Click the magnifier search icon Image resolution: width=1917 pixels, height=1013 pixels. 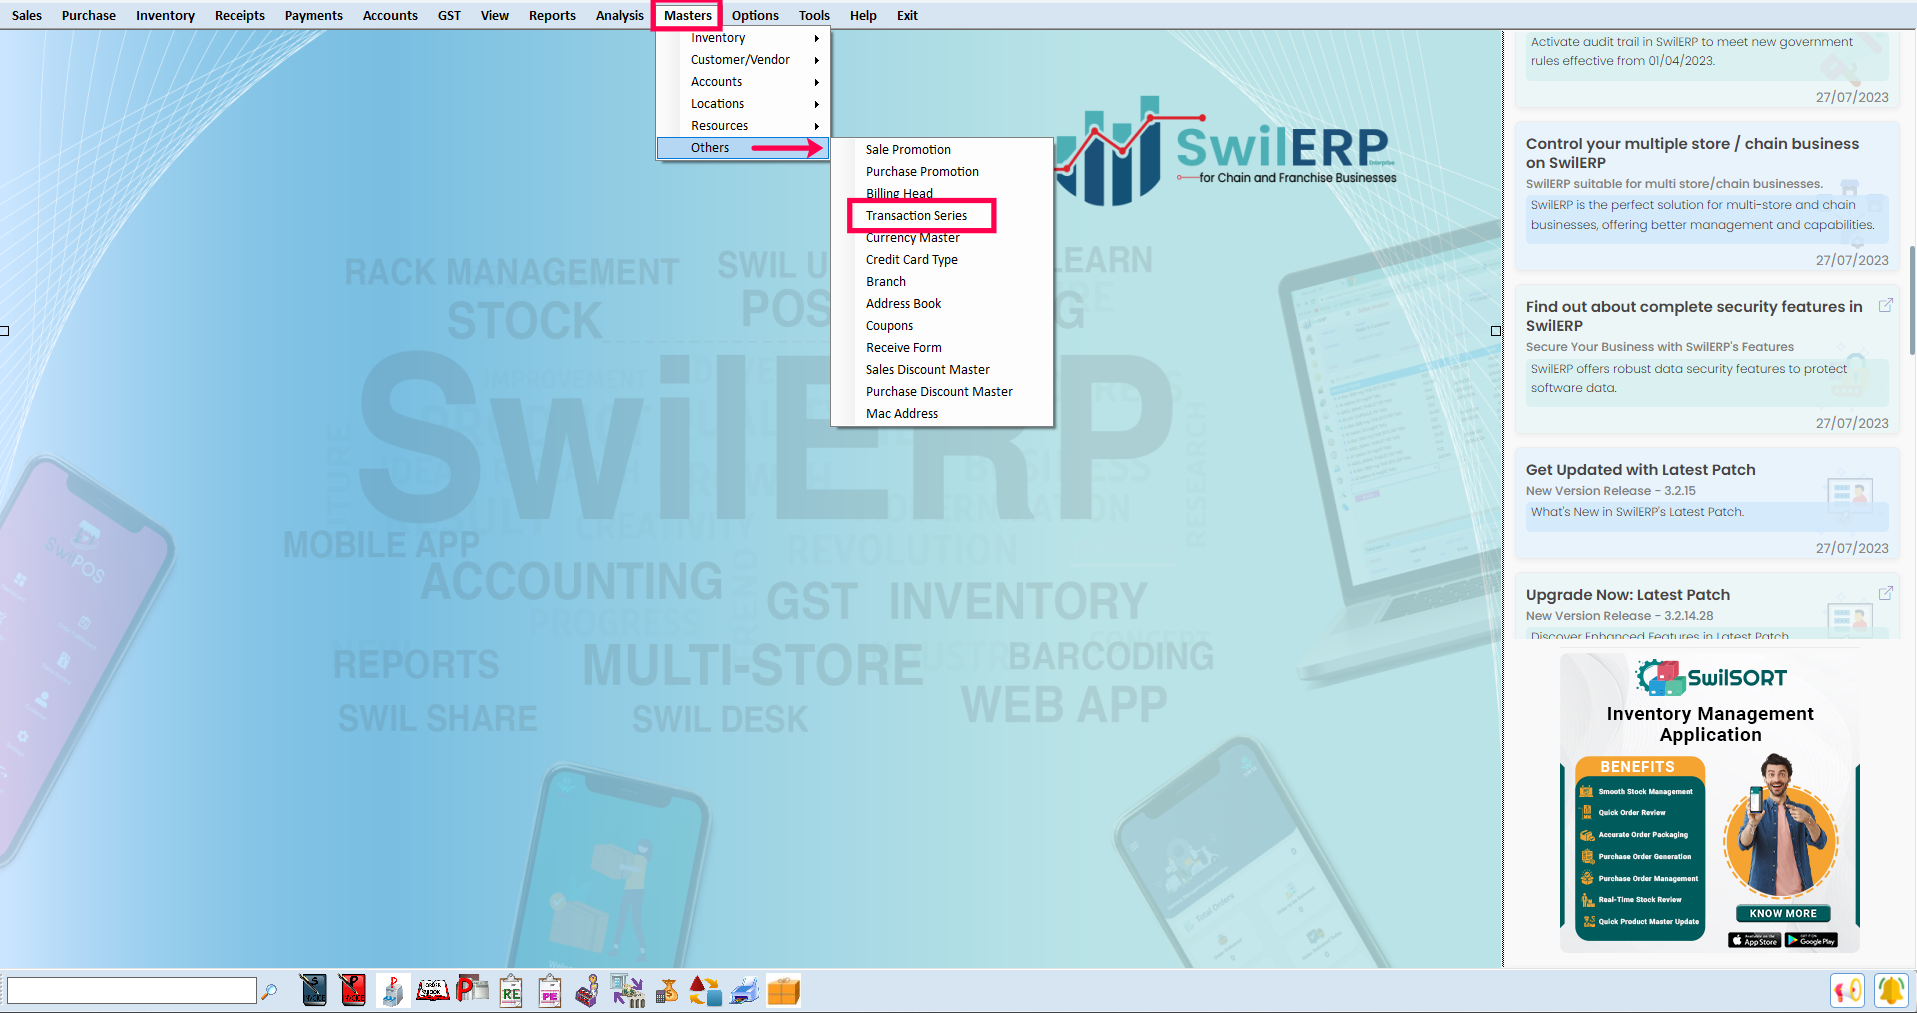[269, 991]
